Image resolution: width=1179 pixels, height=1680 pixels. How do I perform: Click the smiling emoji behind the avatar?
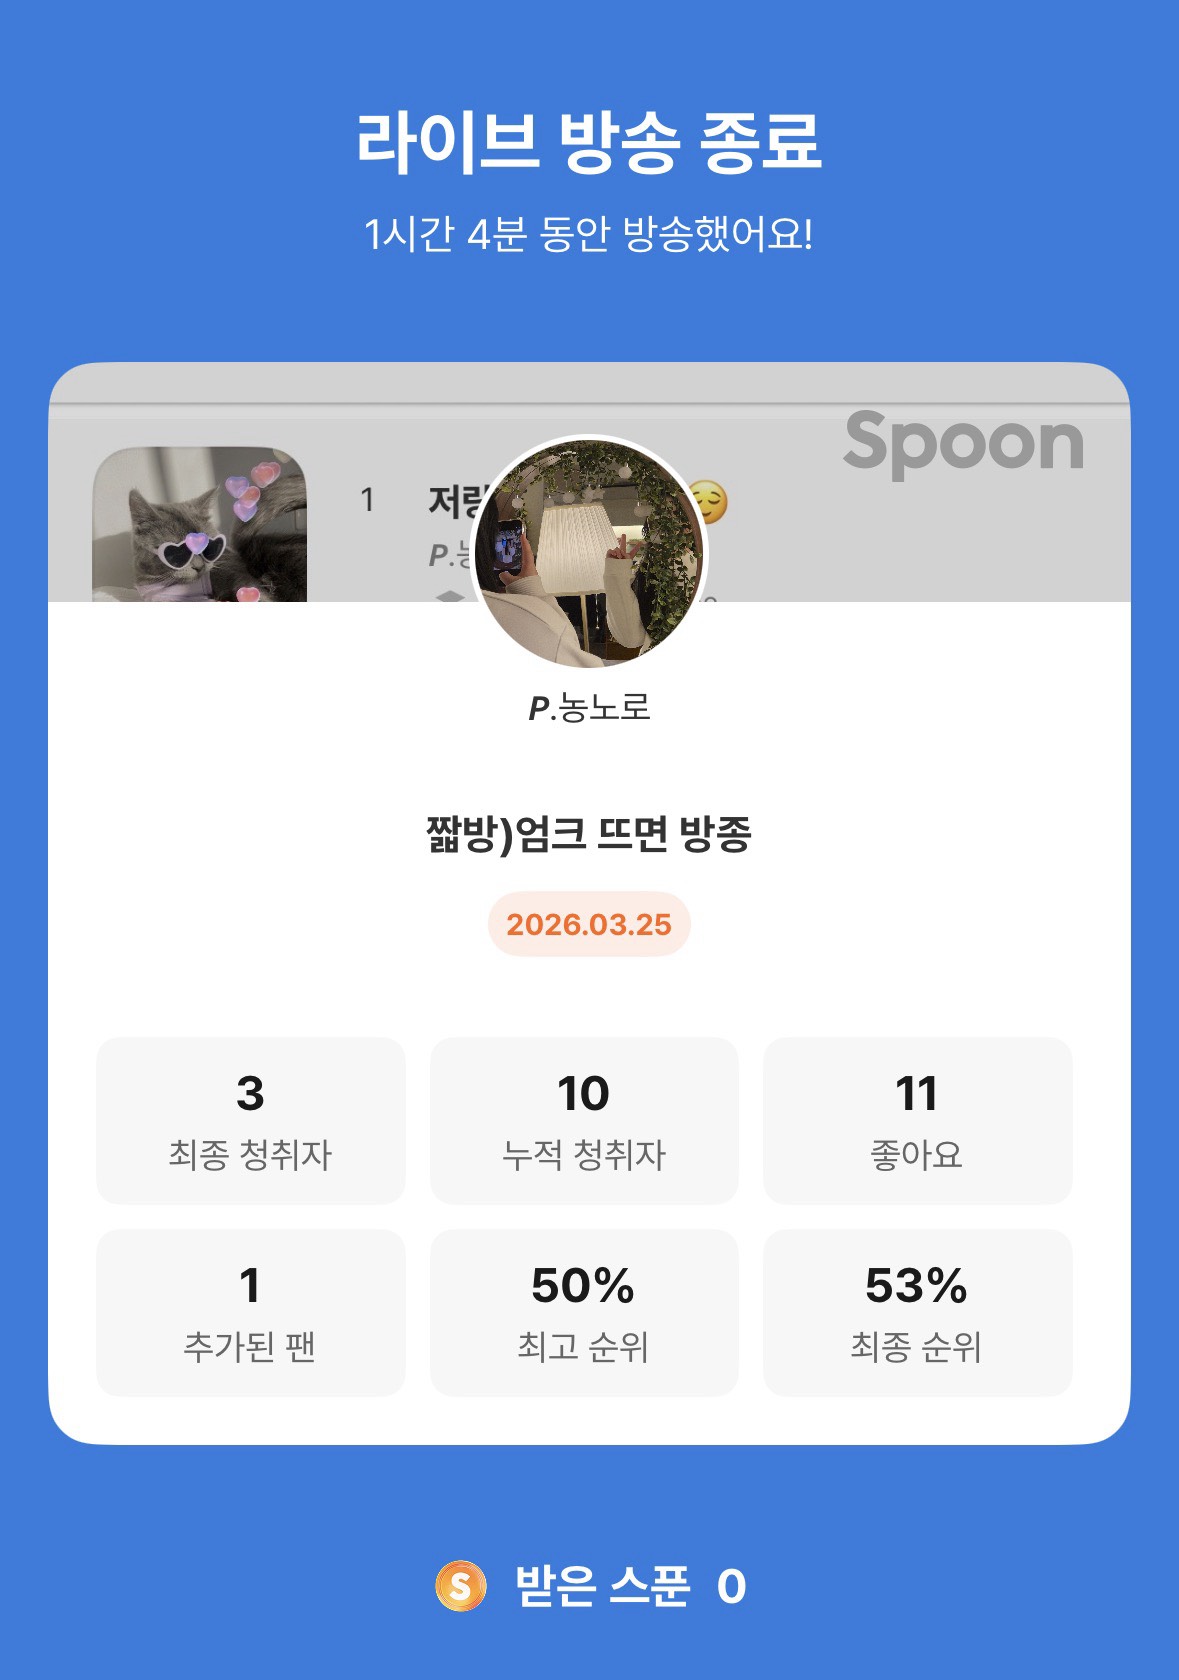click(712, 502)
